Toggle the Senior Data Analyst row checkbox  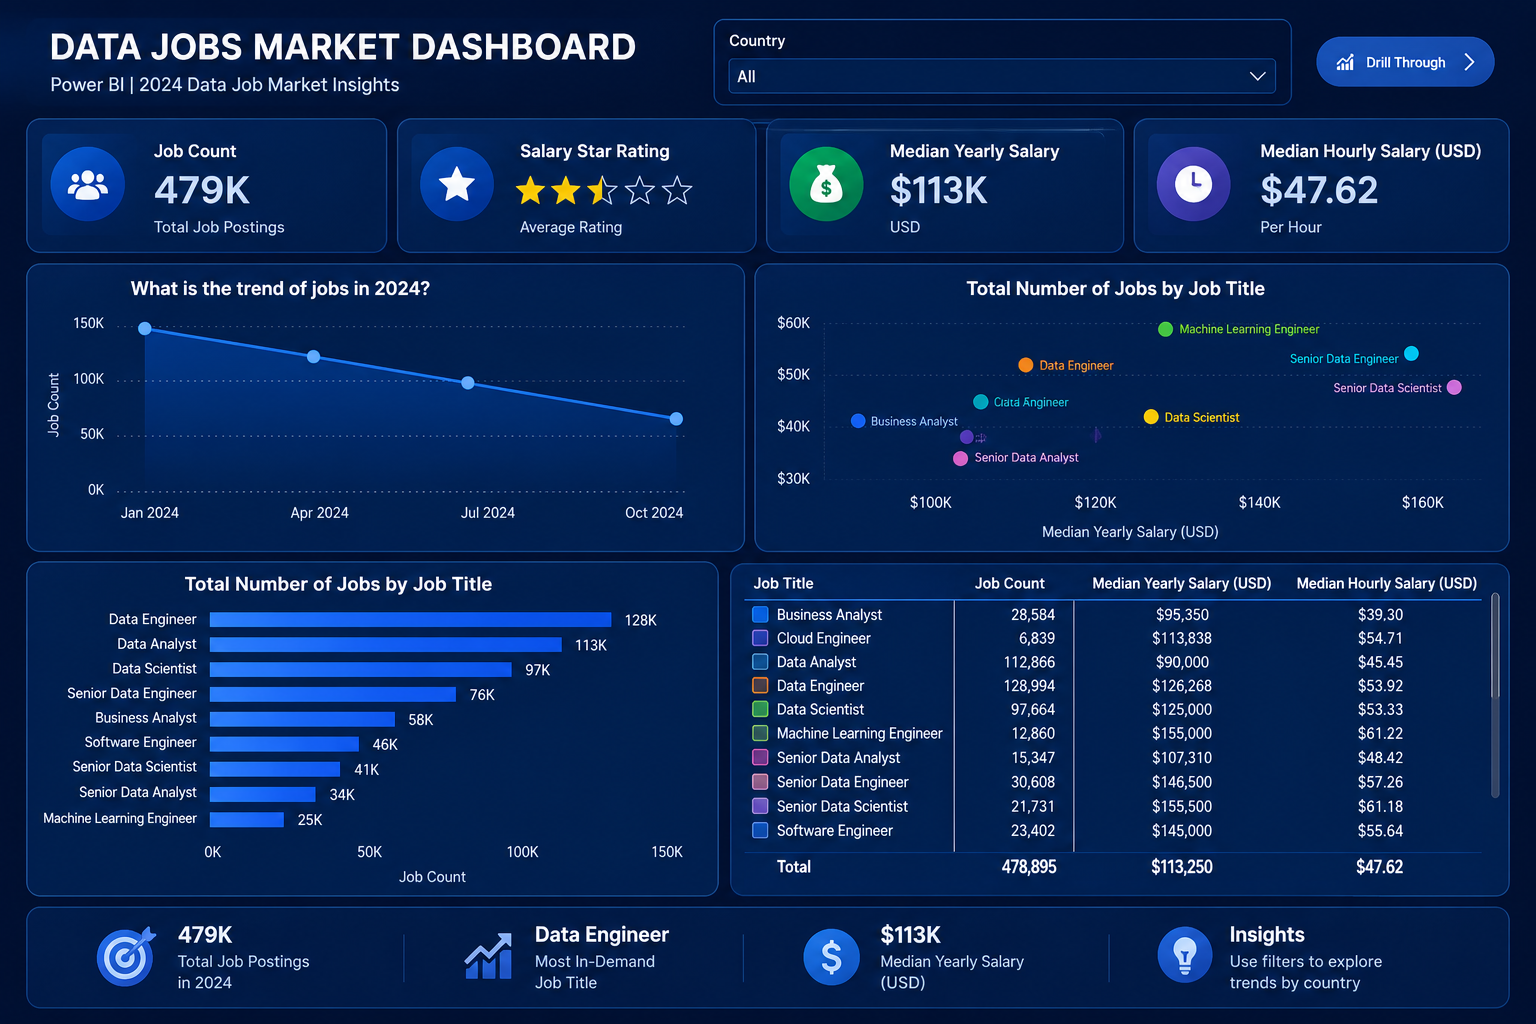click(760, 758)
